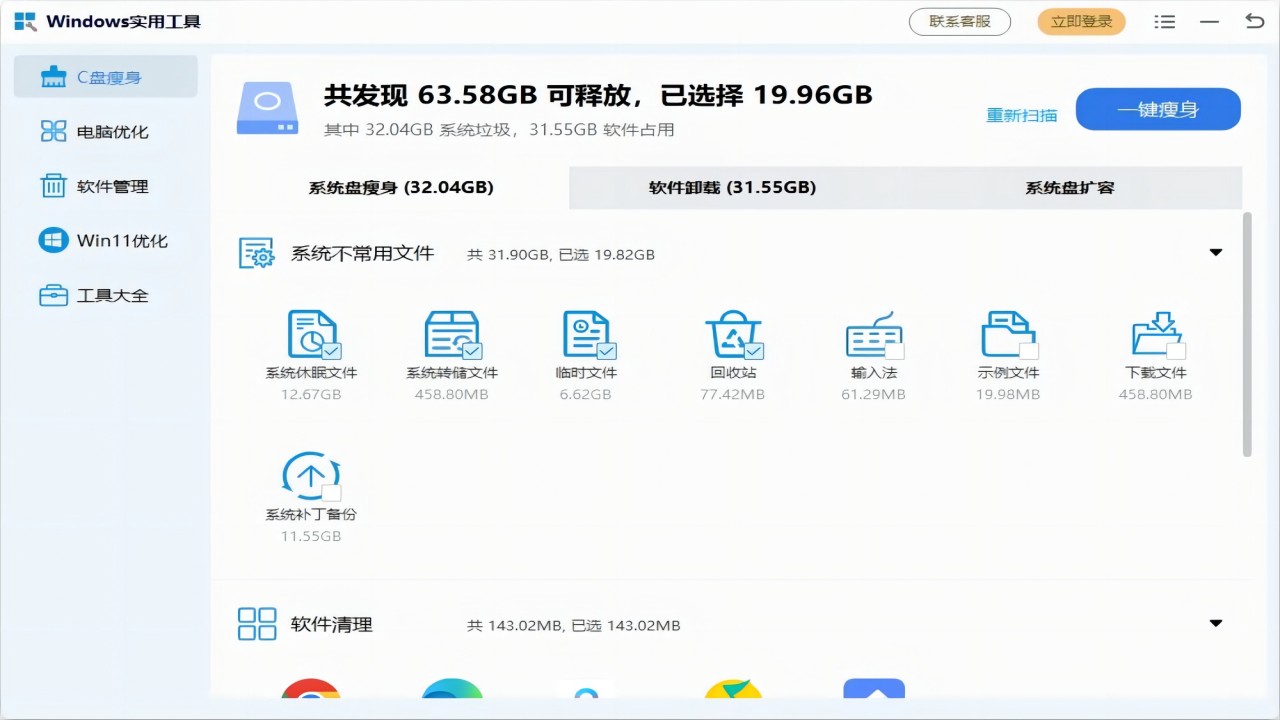Open the 工具大全 toolbox icon
The height and width of the screenshot is (720, 1280).
(53, 296)
